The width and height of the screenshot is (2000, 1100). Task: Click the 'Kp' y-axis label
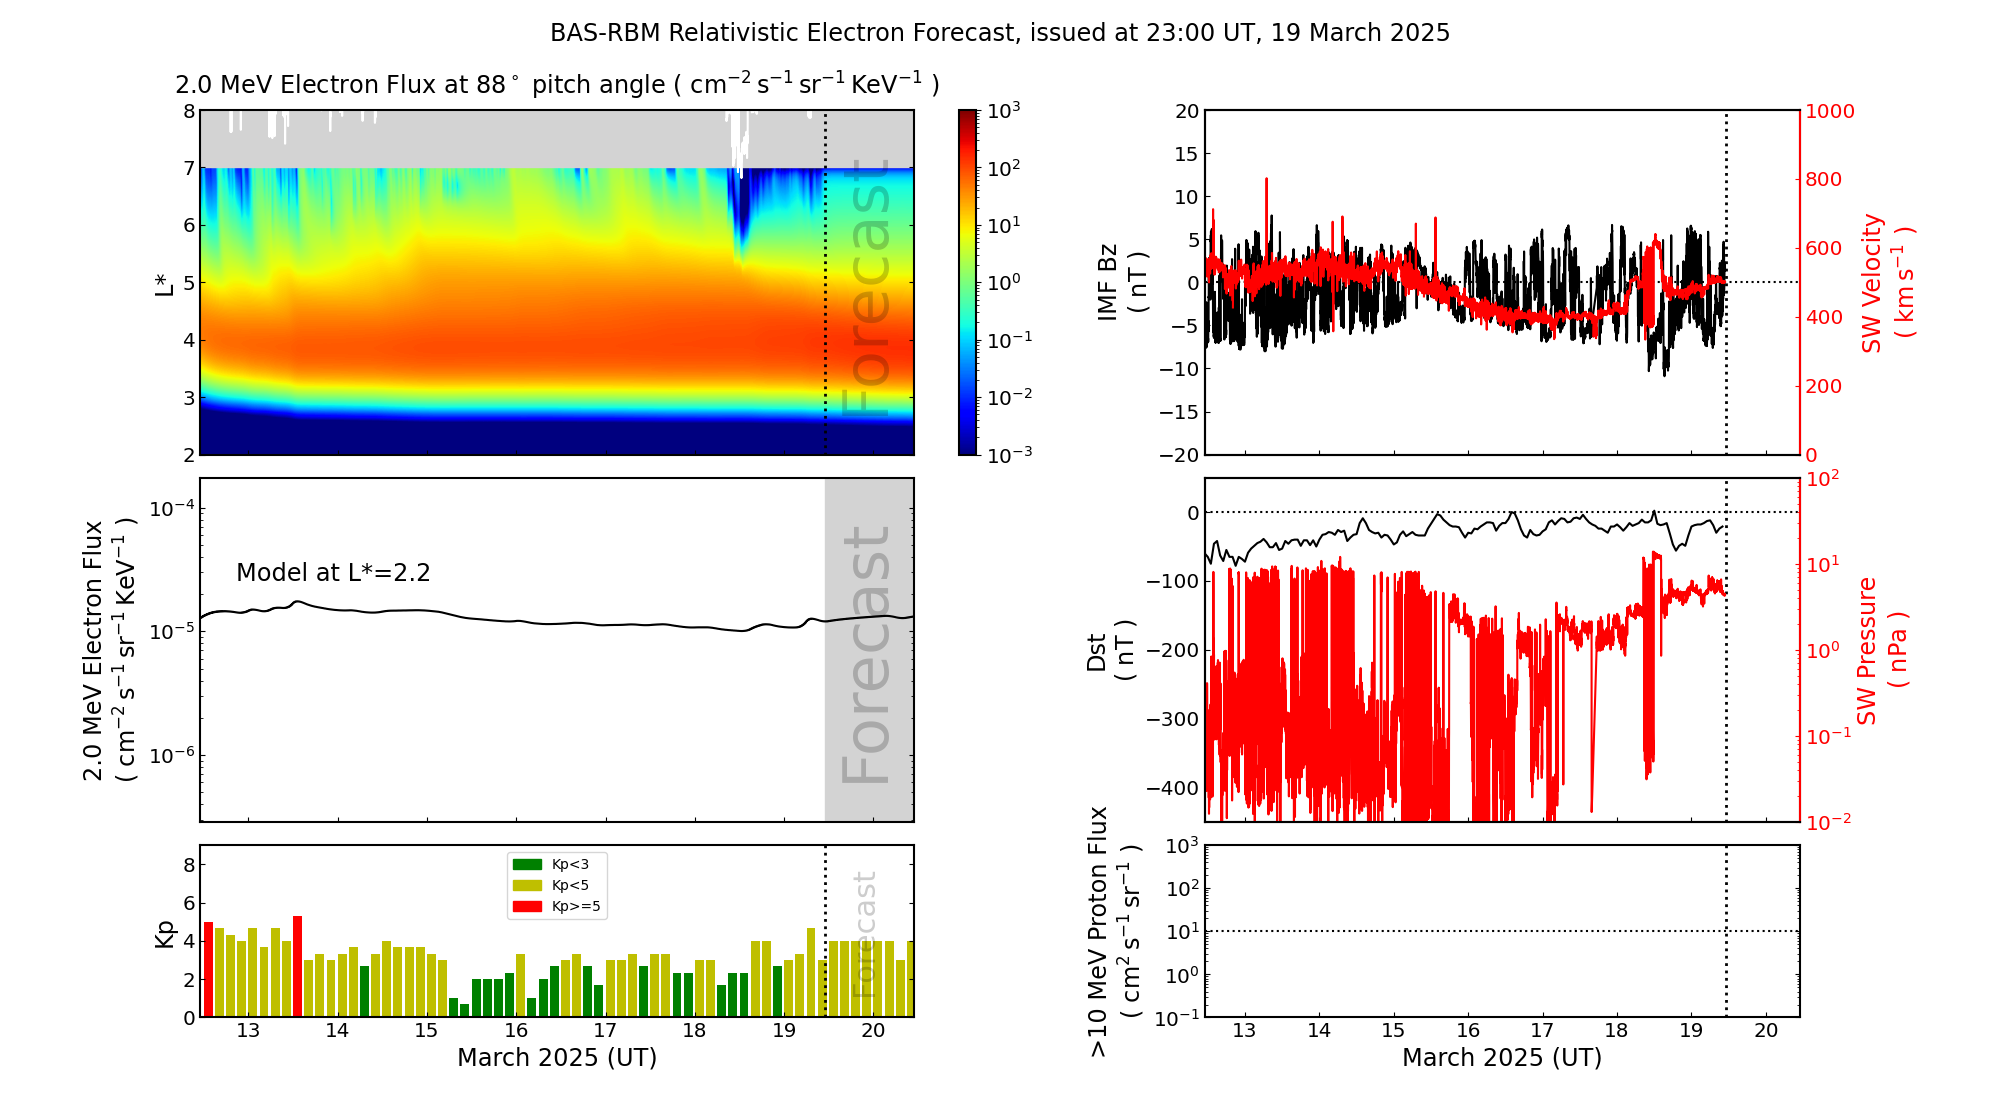pyautogui.click(x=165, y=933)
